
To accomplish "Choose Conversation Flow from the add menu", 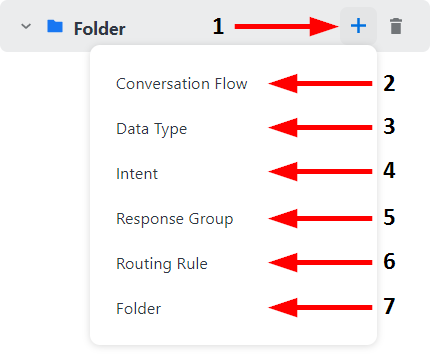I will click(x=182, y=84).
